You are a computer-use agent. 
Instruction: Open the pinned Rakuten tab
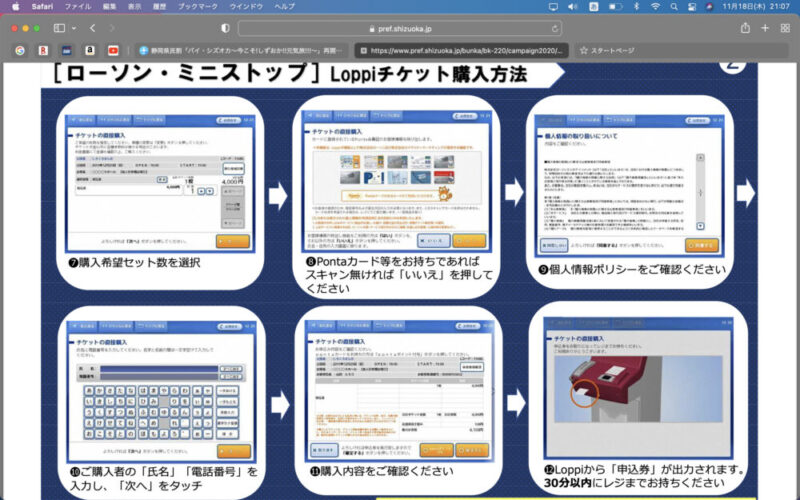(x=43, y=51)
